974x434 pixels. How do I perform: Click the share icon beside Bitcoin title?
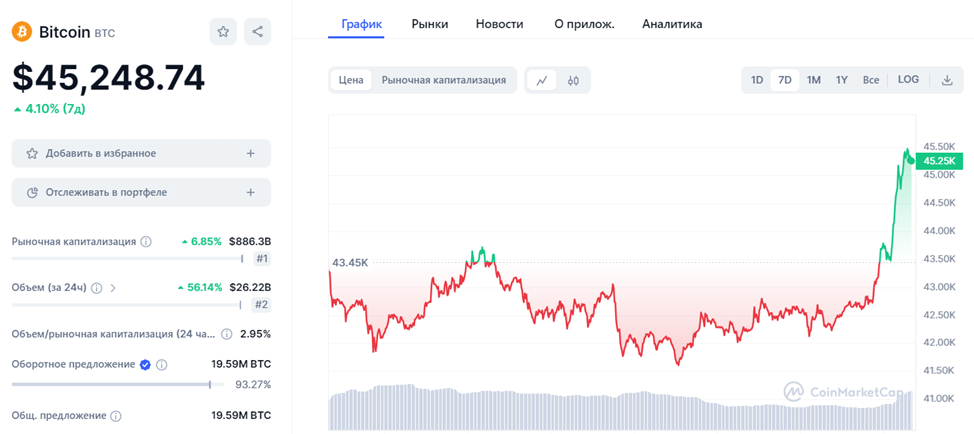tap(257, 32)
